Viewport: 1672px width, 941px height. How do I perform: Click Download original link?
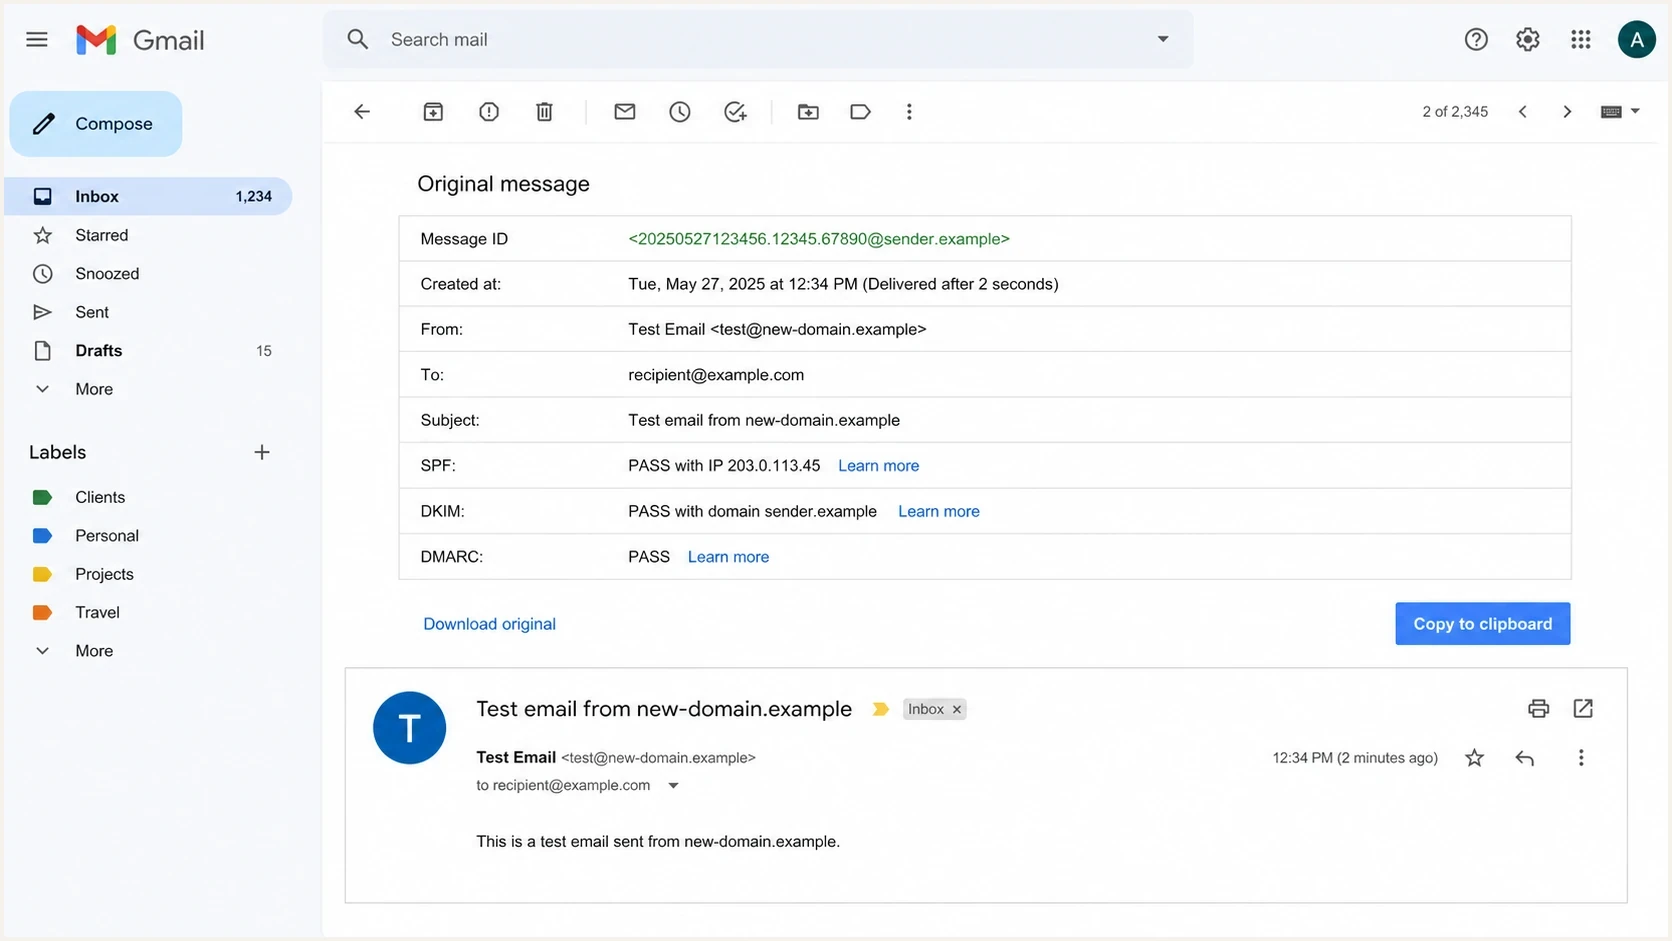pyautogui.click(x=489, y=624)
